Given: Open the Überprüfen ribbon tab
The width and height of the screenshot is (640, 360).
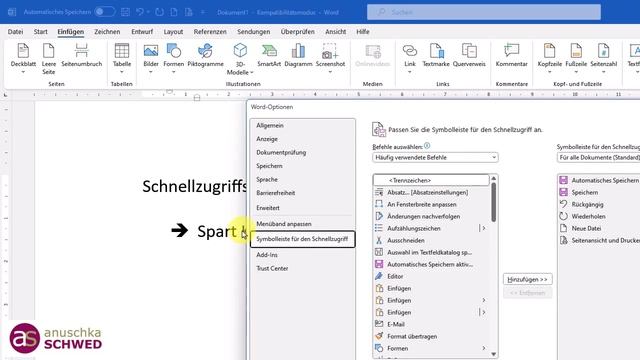Looking at the screenshot, I should tap(298, 31).
